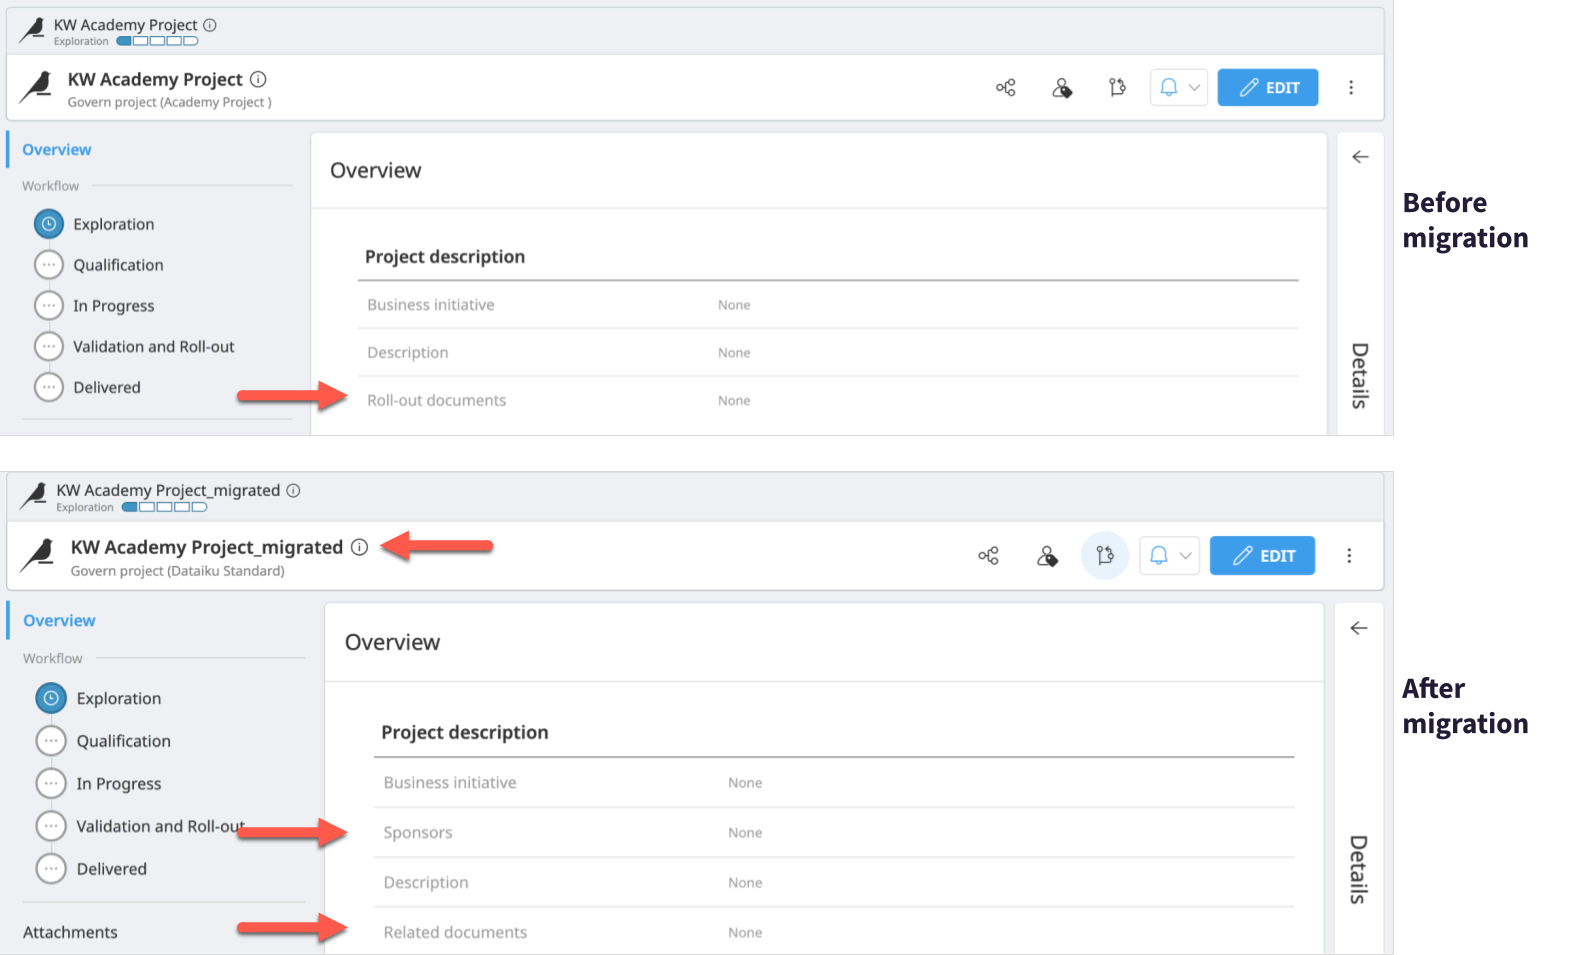This screenshot has height=955, width=1578.
Task: Select Qualification workflow step in before-migration sidebar
Action: pos(99,265)
